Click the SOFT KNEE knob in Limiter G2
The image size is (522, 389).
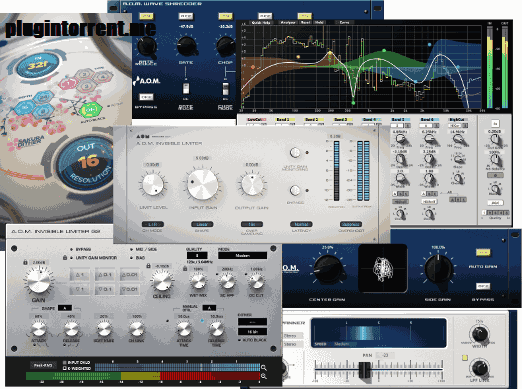[104, 329]
